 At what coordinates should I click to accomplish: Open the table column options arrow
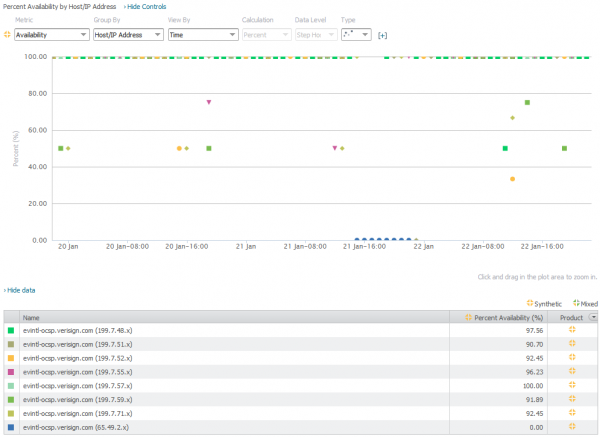click(x=593, y=317)
